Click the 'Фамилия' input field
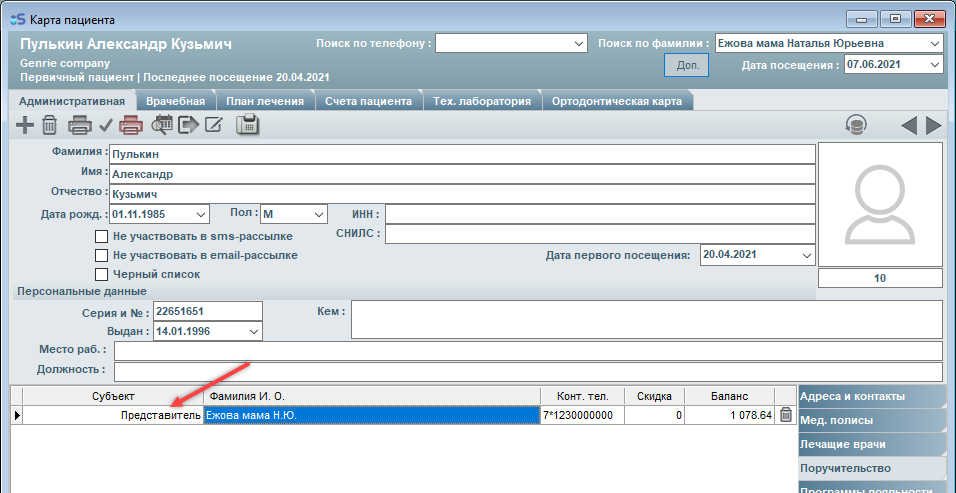 (x=460, y=155)
